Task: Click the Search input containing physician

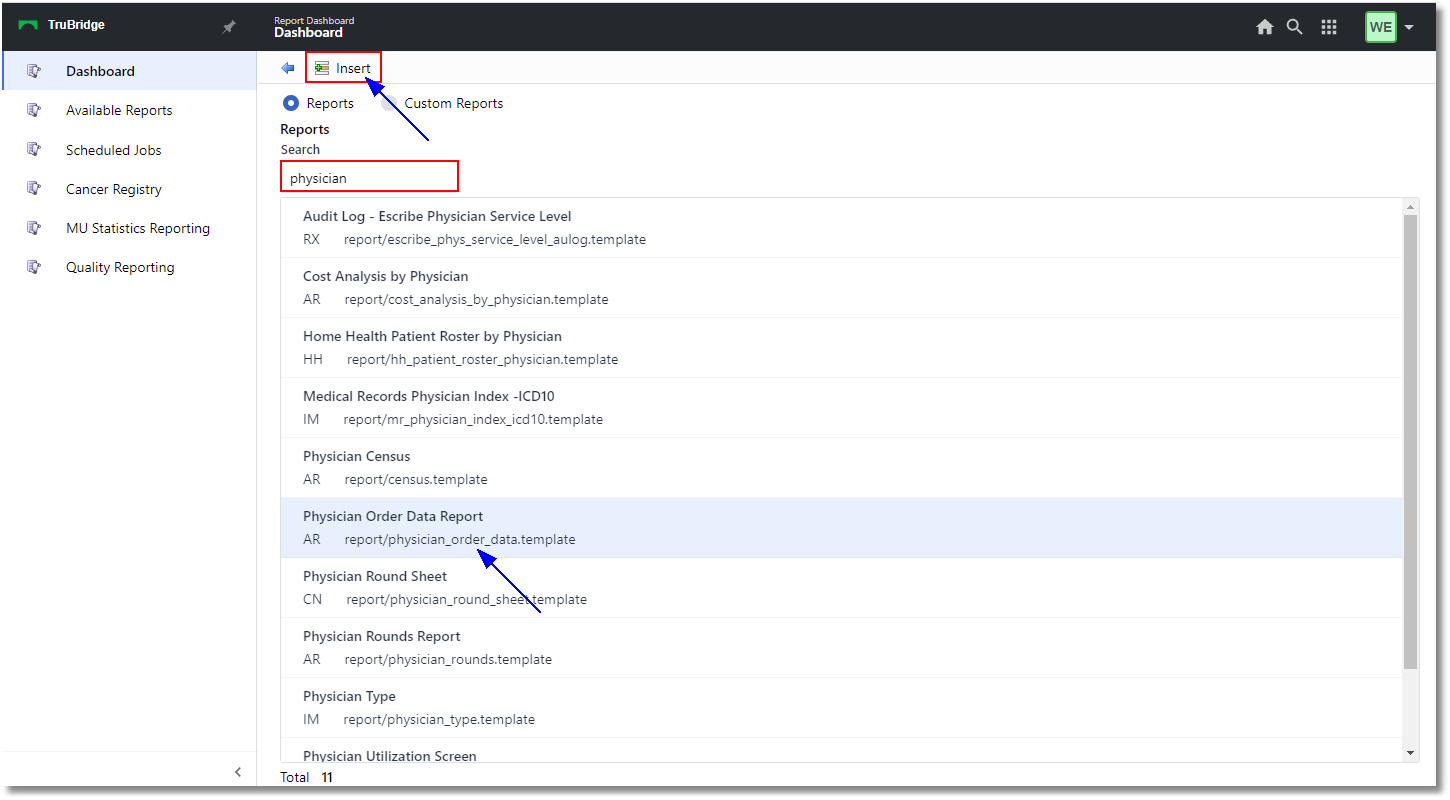Action: pyautogui.click(x=369, y=176)
